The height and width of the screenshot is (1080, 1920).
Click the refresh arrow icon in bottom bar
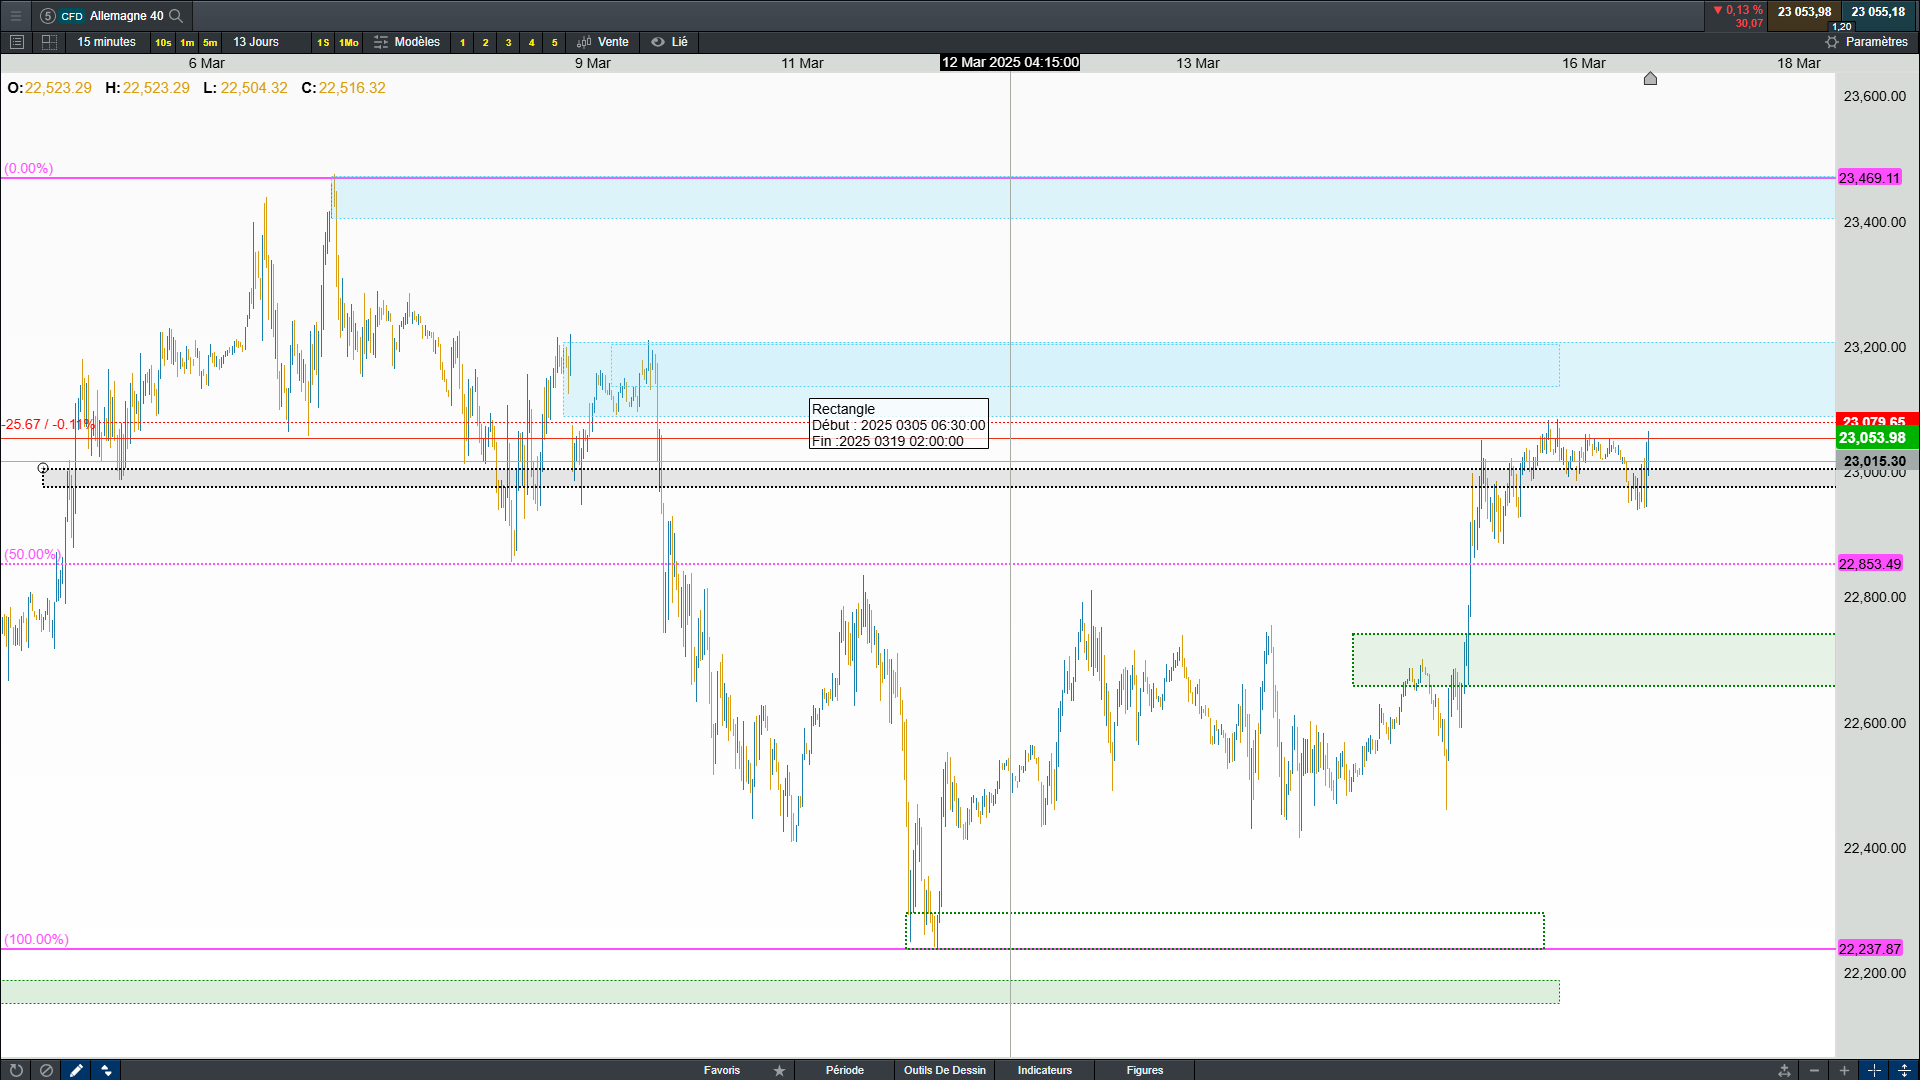pyautogui.click(x=16, y=1070)
